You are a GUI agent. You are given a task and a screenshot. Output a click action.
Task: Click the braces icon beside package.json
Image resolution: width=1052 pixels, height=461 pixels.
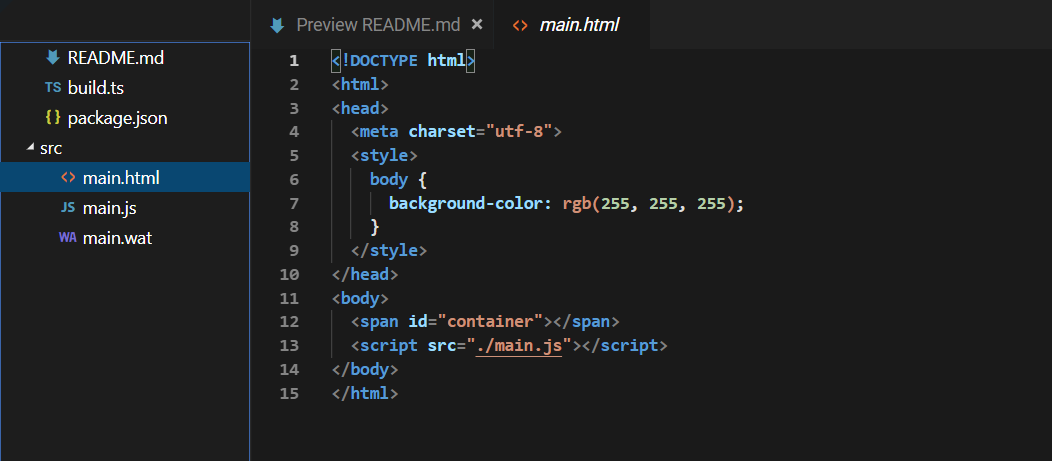[x=53, y=118]
